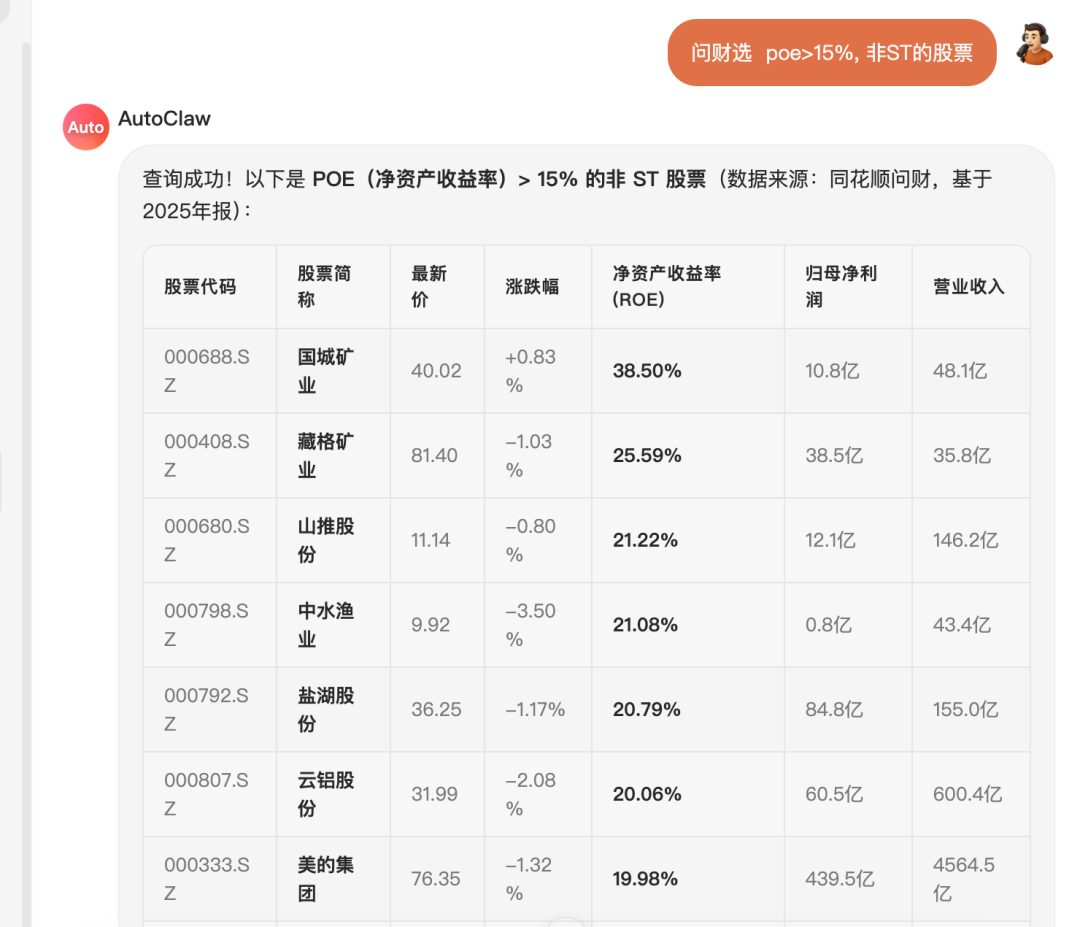This screenshot has width=1080, height=927.
Task: Click net profit 38.5亿
Action: (x=834, y=456)
